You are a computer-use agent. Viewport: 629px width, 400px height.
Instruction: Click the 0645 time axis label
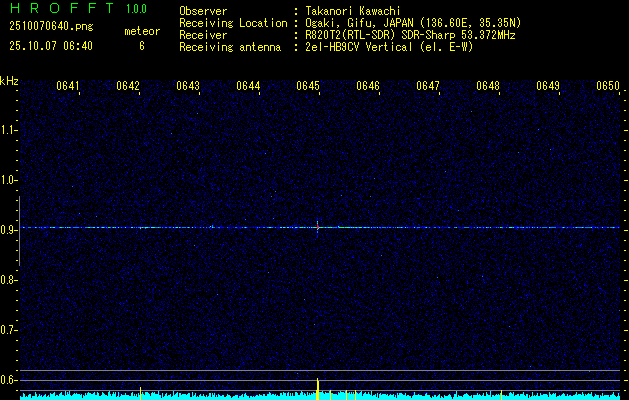308,85
